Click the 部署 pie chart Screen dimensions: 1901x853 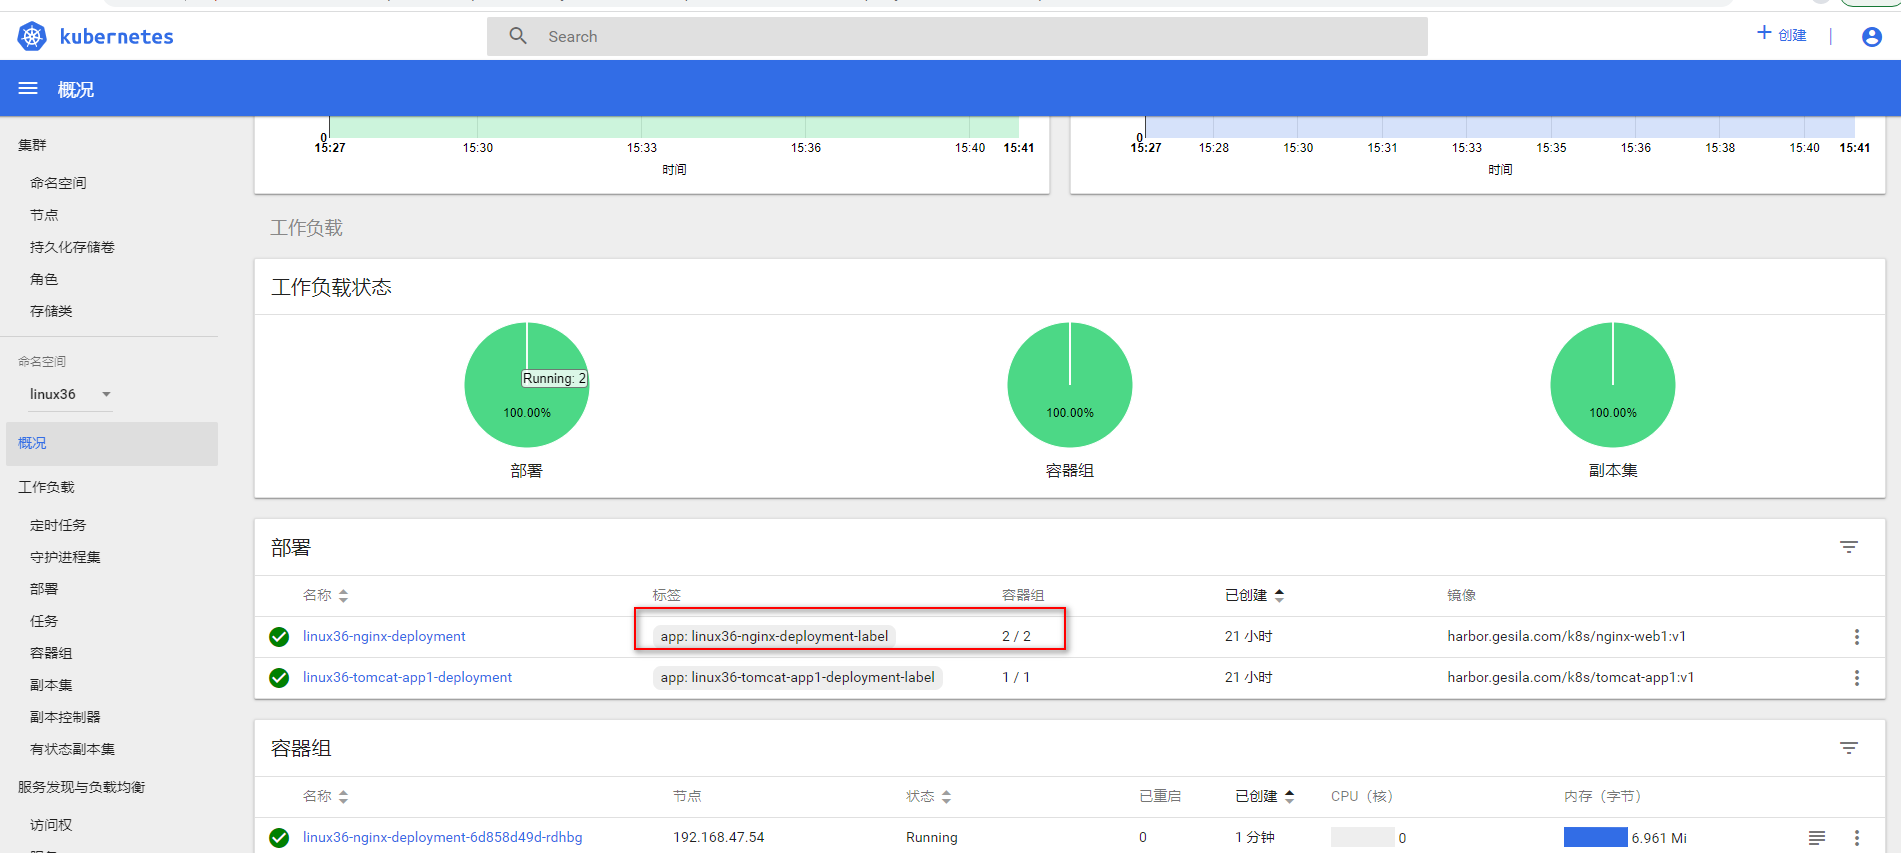click(527, 385)
